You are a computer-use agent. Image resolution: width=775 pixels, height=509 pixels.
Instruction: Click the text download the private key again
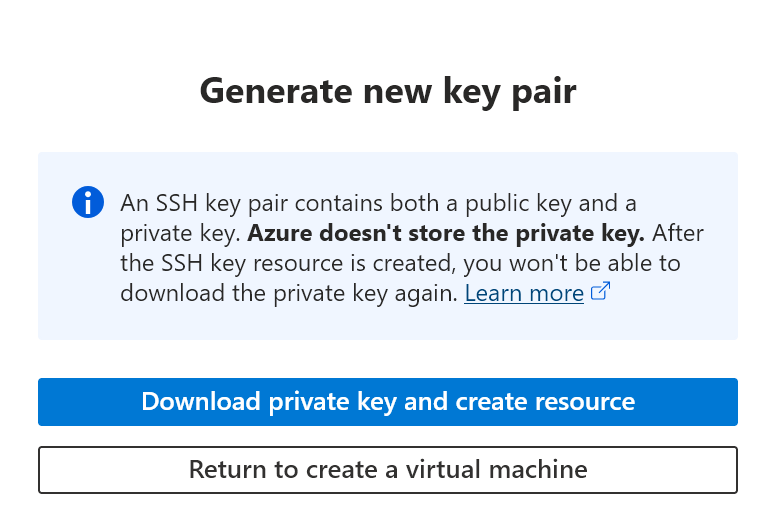tap(289, 293)
